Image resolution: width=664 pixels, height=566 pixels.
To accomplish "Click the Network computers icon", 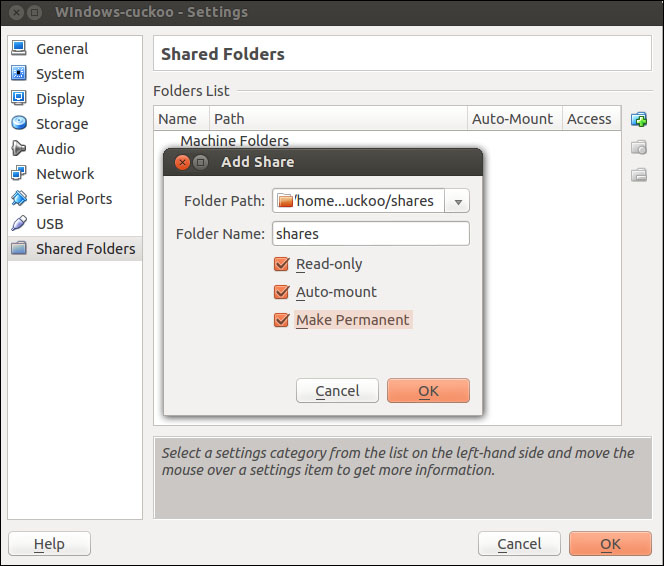I will pos(19,173).
